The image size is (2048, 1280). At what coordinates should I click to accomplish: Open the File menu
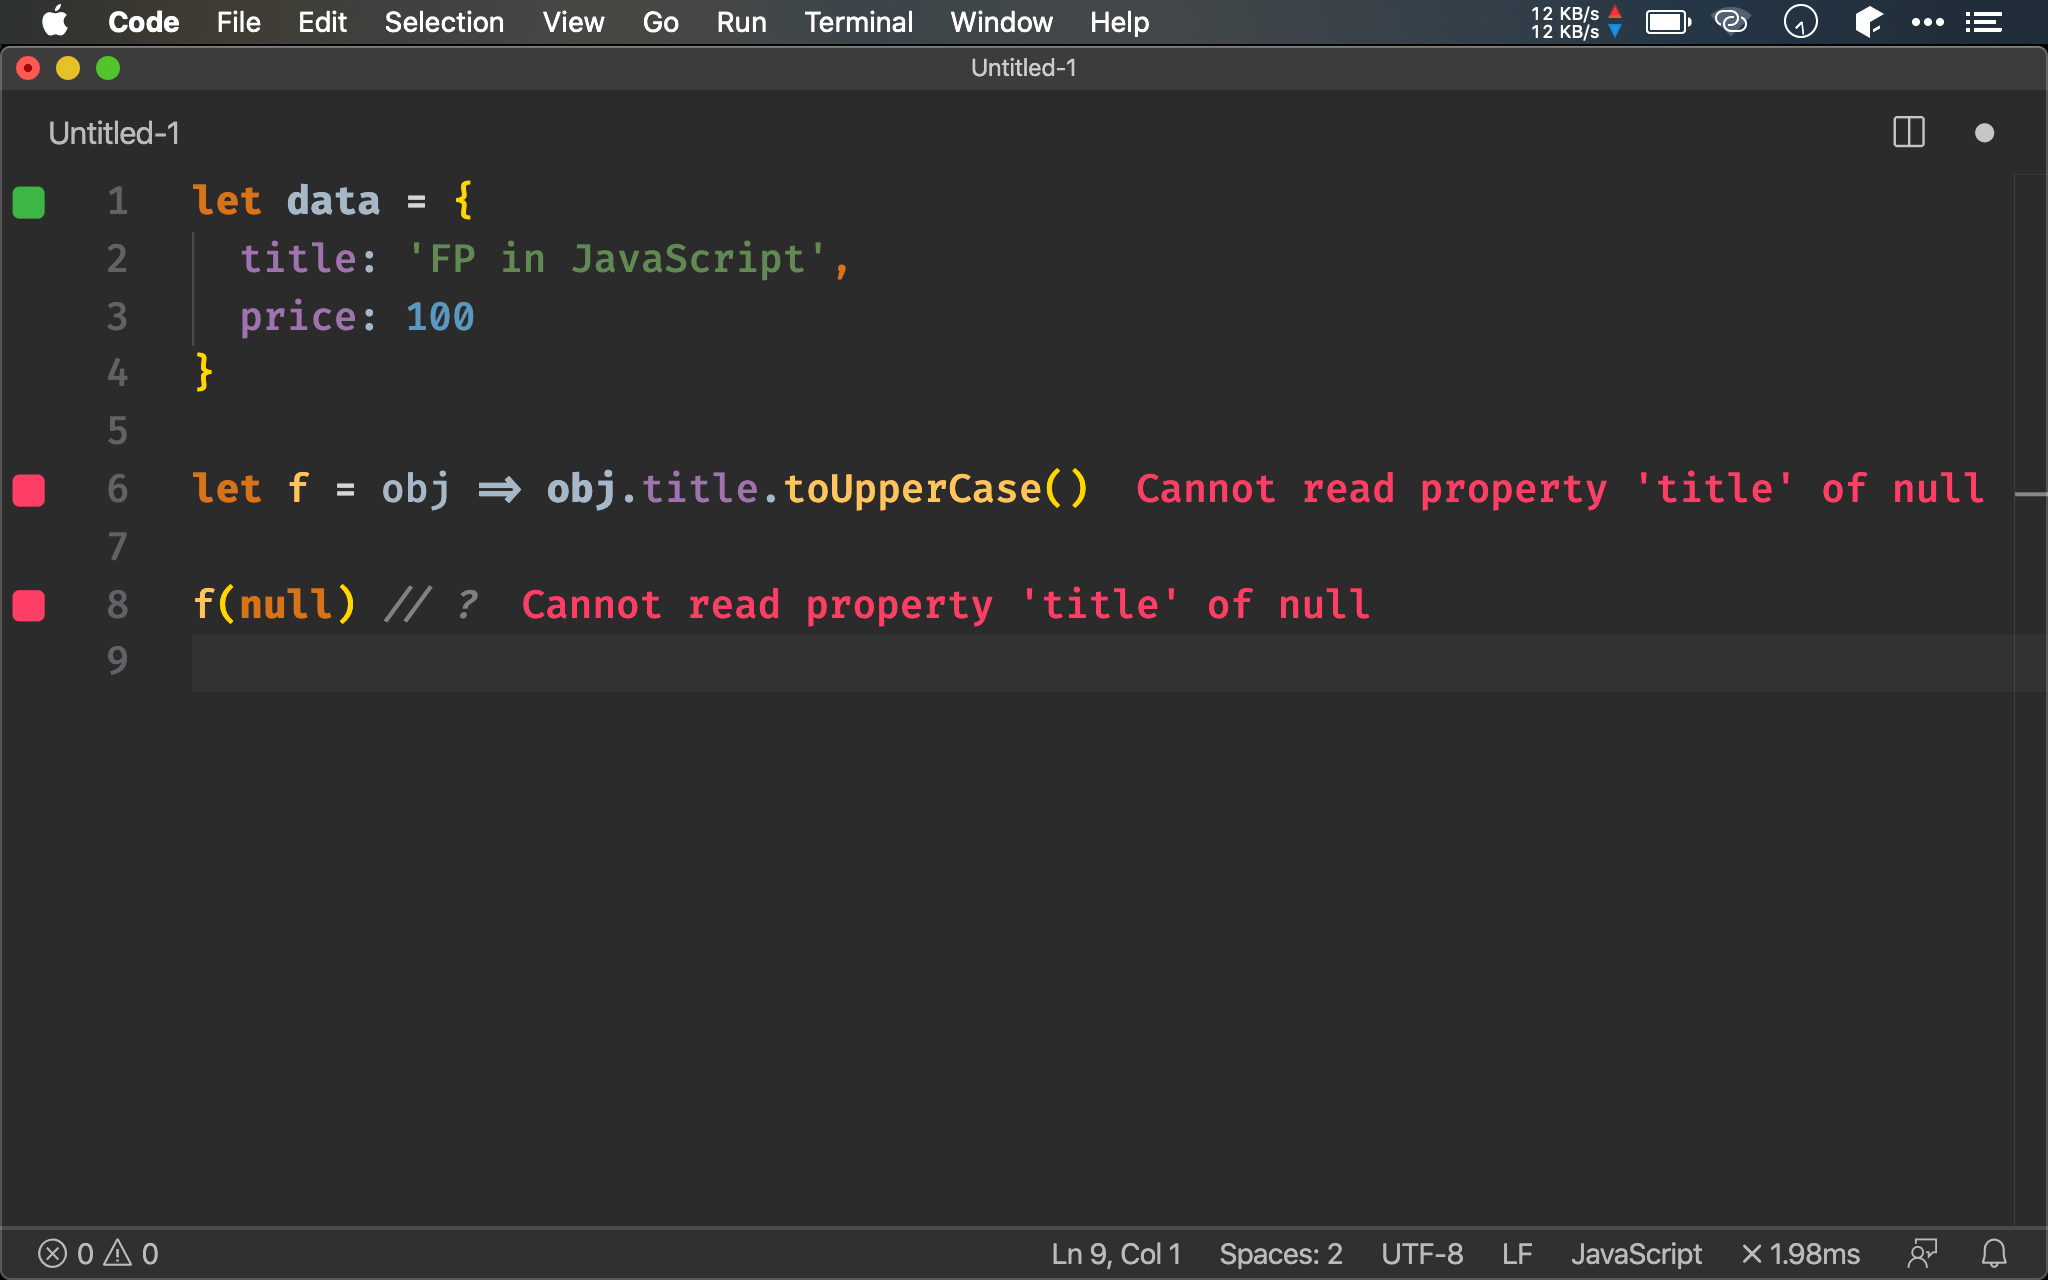point(238,22)
